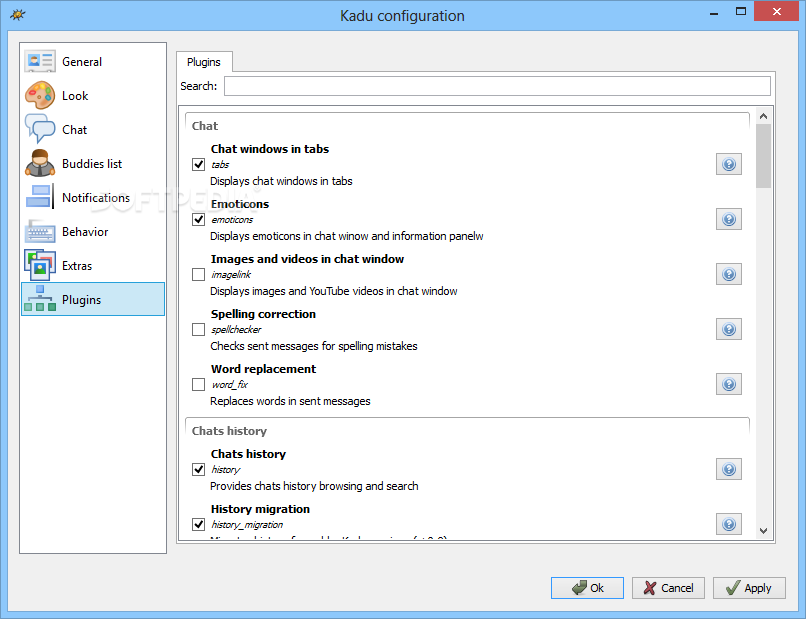The height and width of the screenshot is (619, 806).
Task: Open Notifications settings label
Action: [x=96, y=197]
